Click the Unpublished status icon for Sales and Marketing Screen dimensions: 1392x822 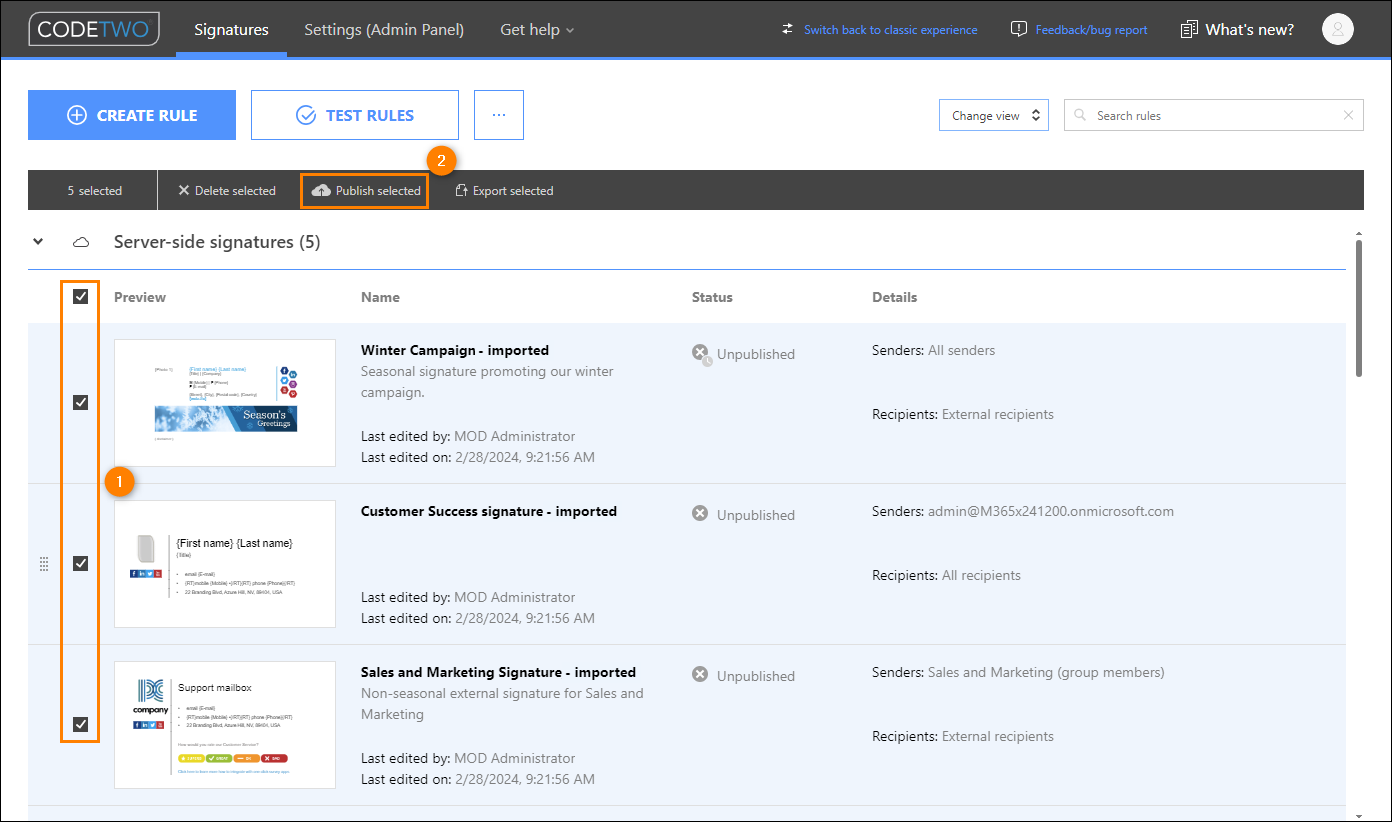tap(700, 675)
